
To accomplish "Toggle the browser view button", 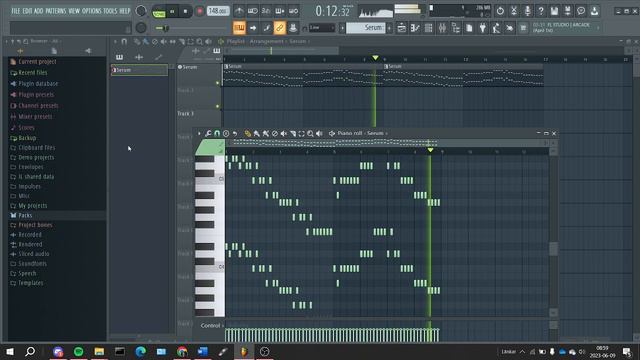I will pos(456,28).
